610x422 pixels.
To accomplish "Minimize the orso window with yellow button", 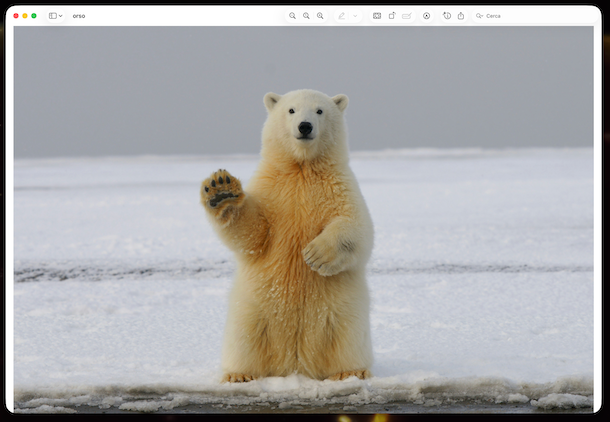I will point(25,16).
